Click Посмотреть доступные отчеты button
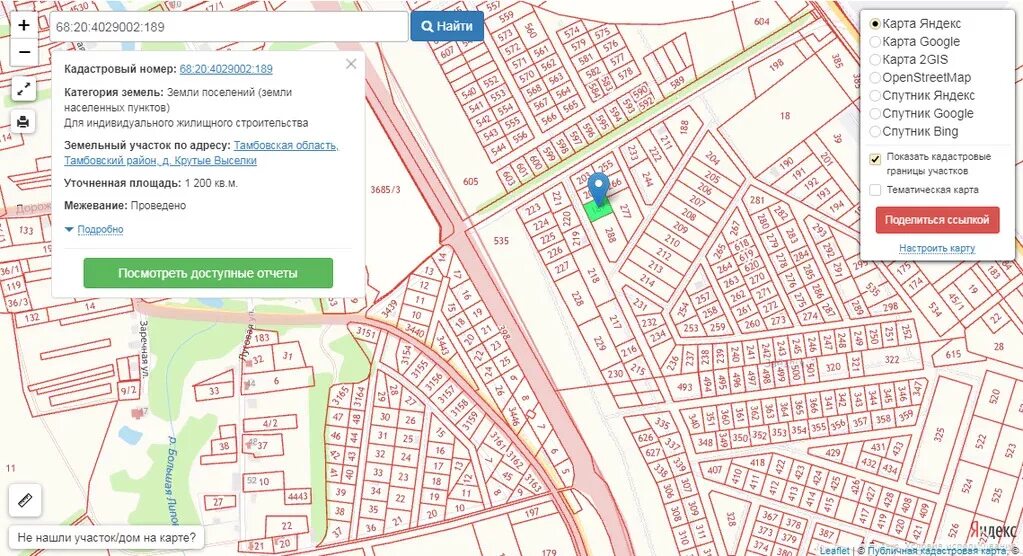The width and height of the screenshot is (1023, 556). (x=208, y=273)
